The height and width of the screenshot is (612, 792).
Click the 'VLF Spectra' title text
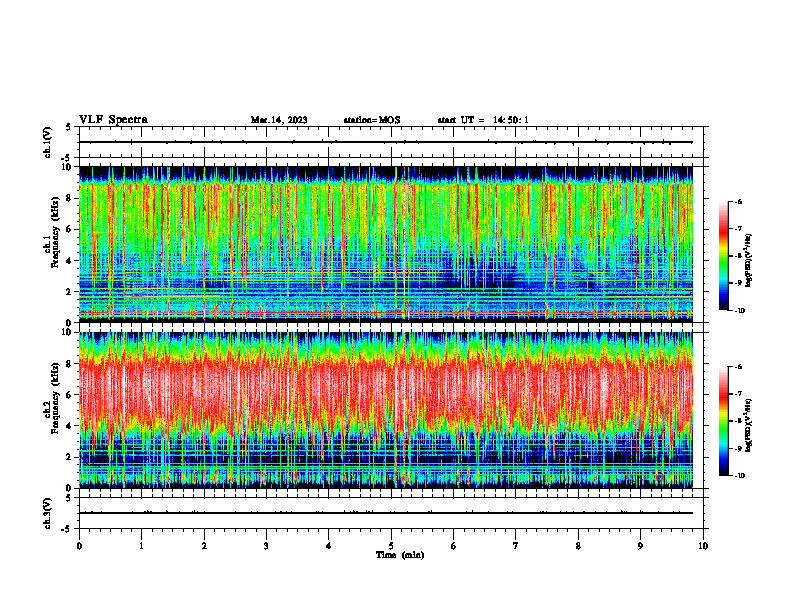(x=113, y=120)
